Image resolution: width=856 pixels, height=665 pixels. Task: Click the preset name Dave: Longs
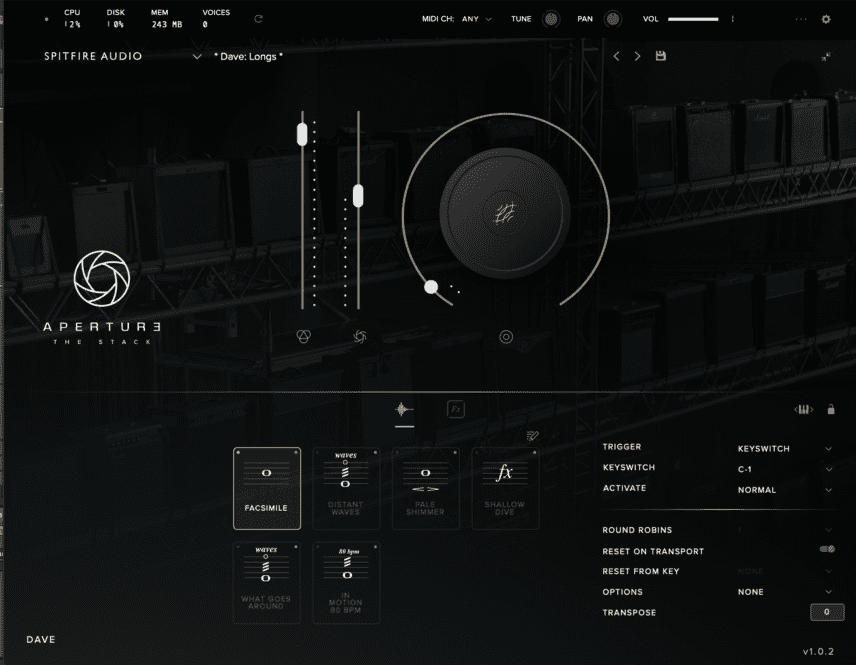[x=248, y=56]
